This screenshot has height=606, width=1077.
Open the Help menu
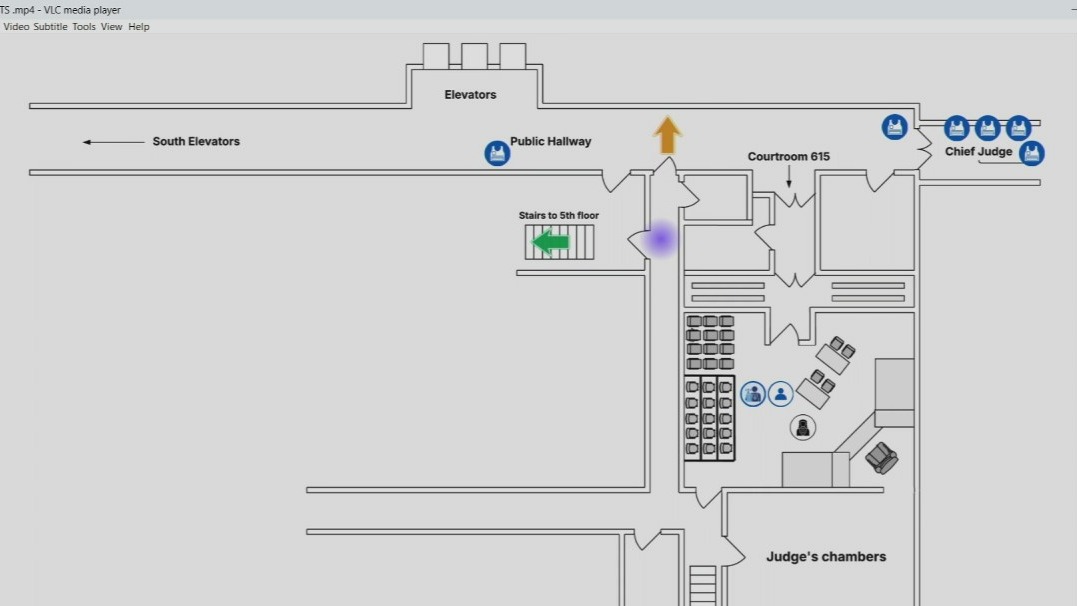click(x=138, y=27)
